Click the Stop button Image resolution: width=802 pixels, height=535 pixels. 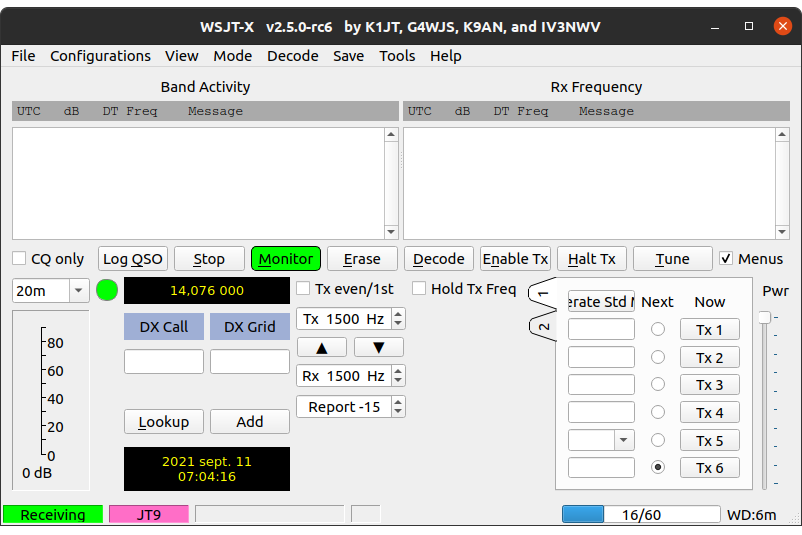click(209, 259)
